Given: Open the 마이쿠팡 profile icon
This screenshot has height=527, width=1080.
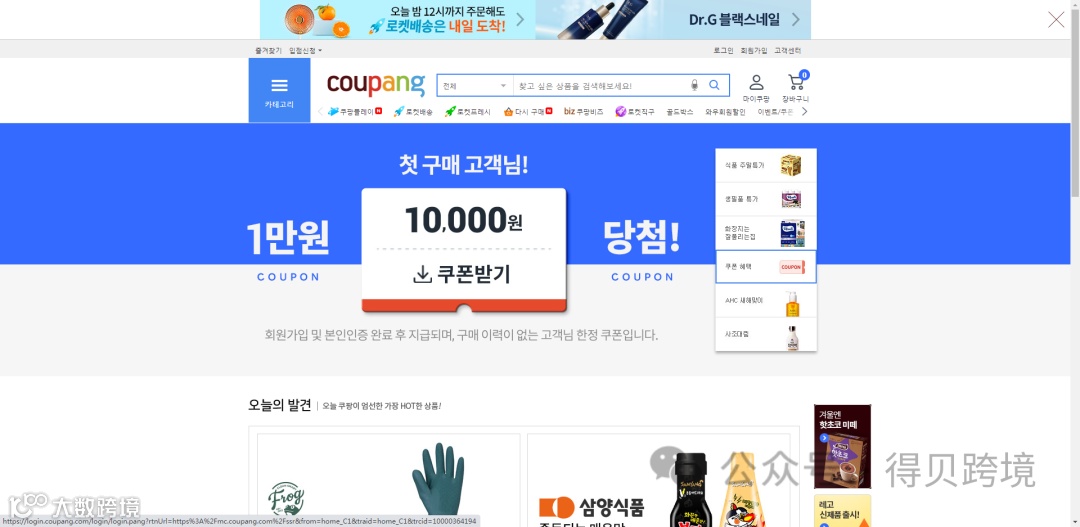Looking at the screenshot, I should [x=756, y=88].
